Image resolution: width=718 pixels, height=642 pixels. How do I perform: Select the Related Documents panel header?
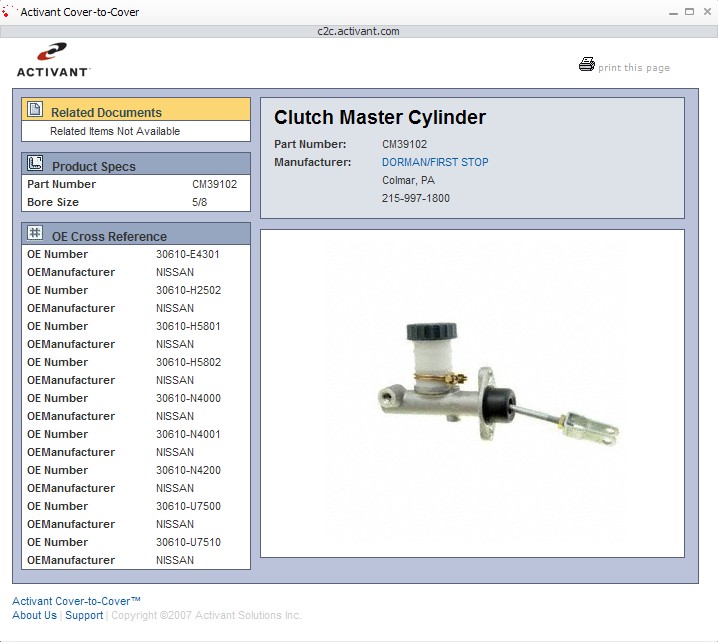click(136, 112)
